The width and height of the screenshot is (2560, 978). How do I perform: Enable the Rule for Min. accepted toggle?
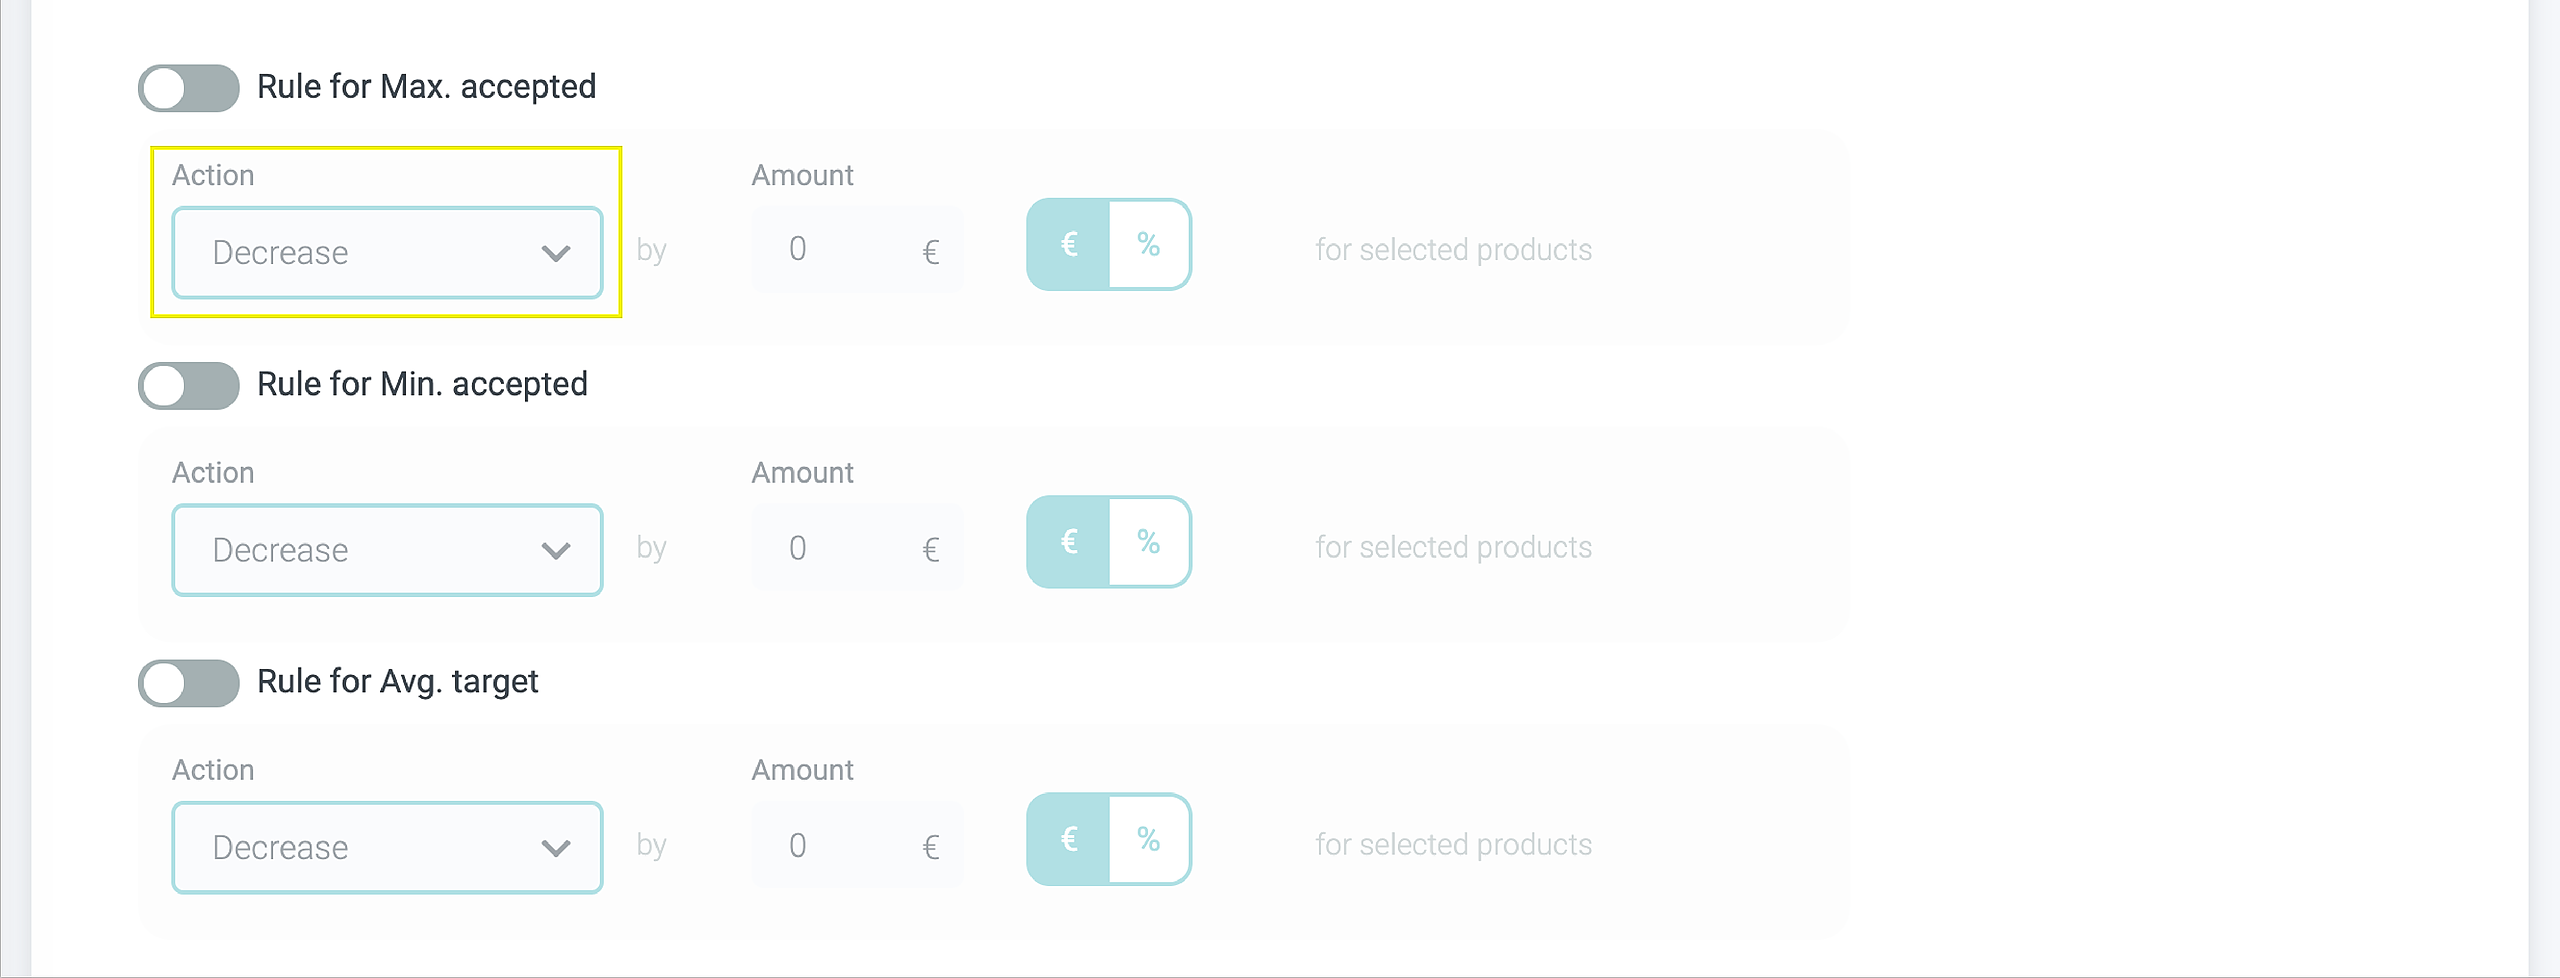pyautogui.click(x=189, y=386)
